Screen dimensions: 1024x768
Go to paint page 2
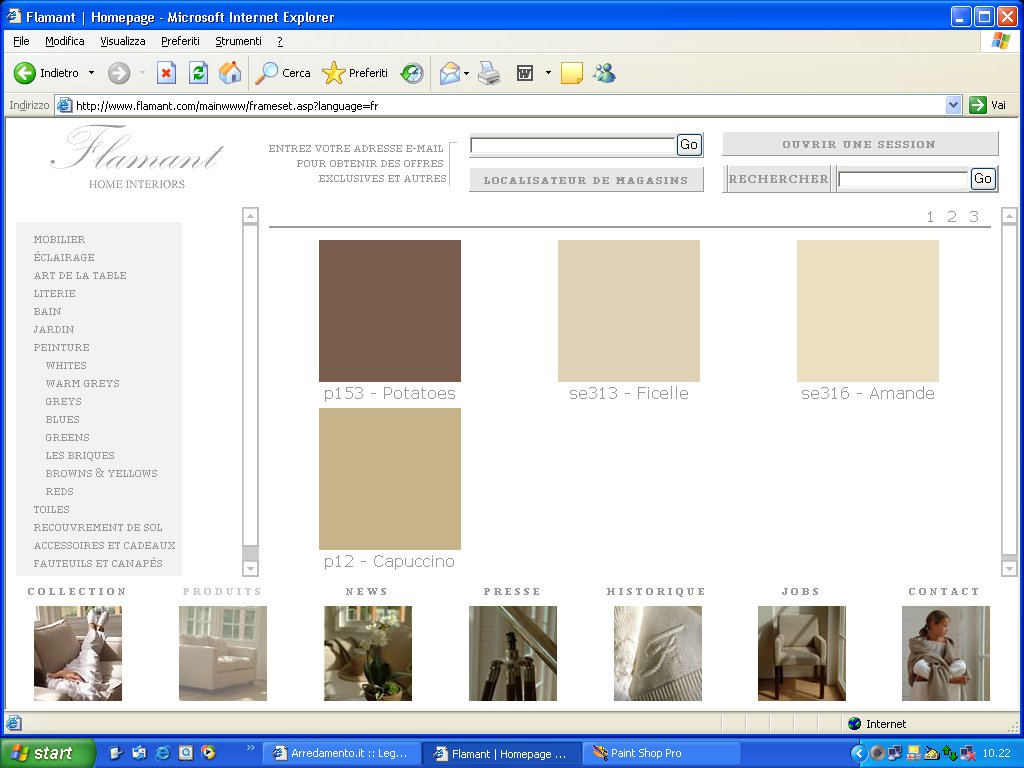coord(952,217)
